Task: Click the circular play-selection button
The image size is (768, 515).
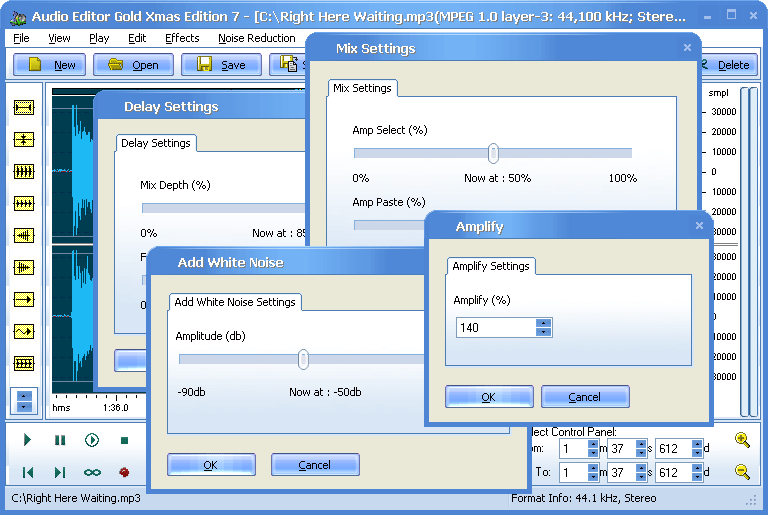Action: (92, 440)
